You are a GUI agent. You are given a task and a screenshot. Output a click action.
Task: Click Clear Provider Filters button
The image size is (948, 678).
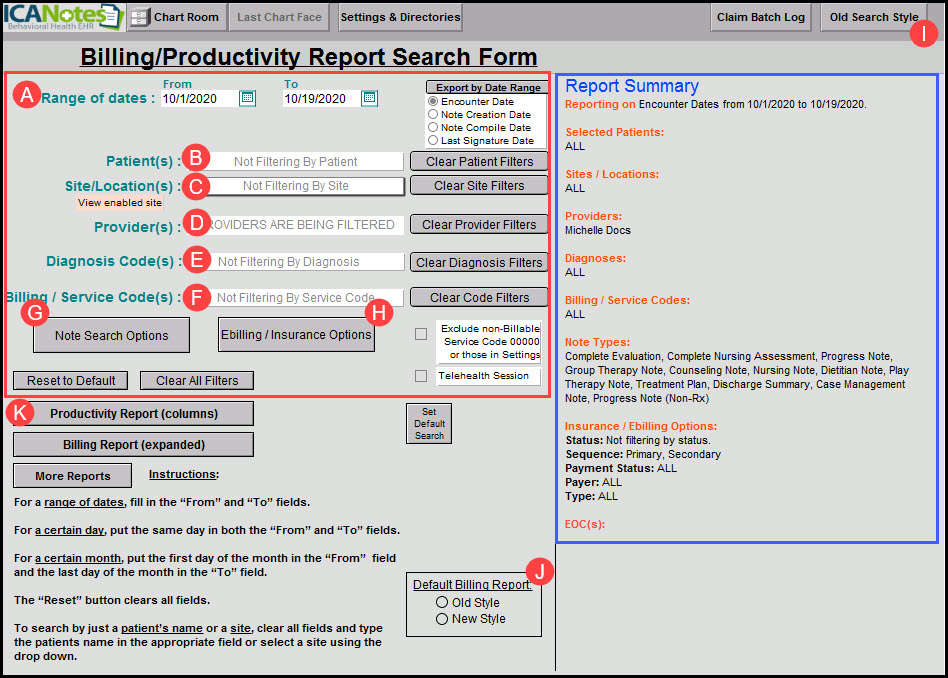[479, 225]
